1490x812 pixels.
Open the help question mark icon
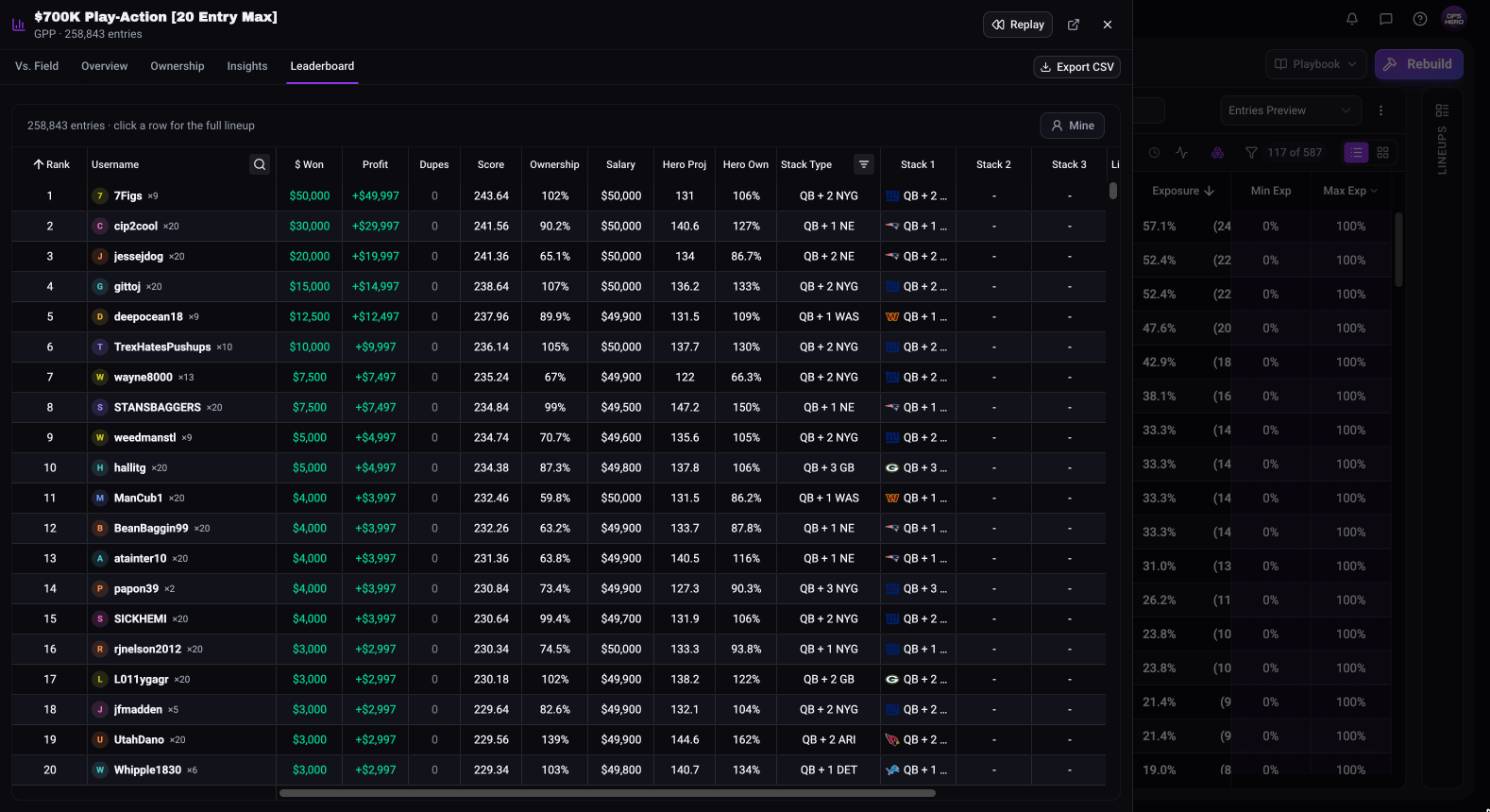coord(1420,19)
